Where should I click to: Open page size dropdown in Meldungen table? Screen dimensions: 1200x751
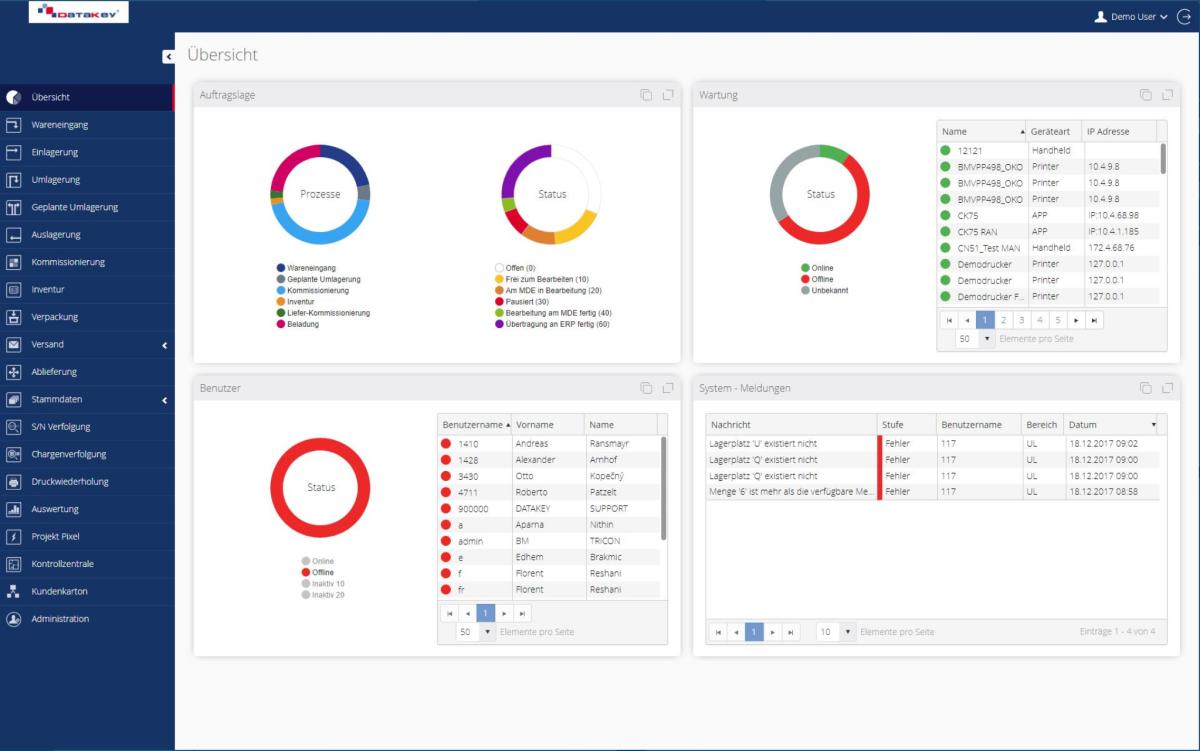[848, 632]
